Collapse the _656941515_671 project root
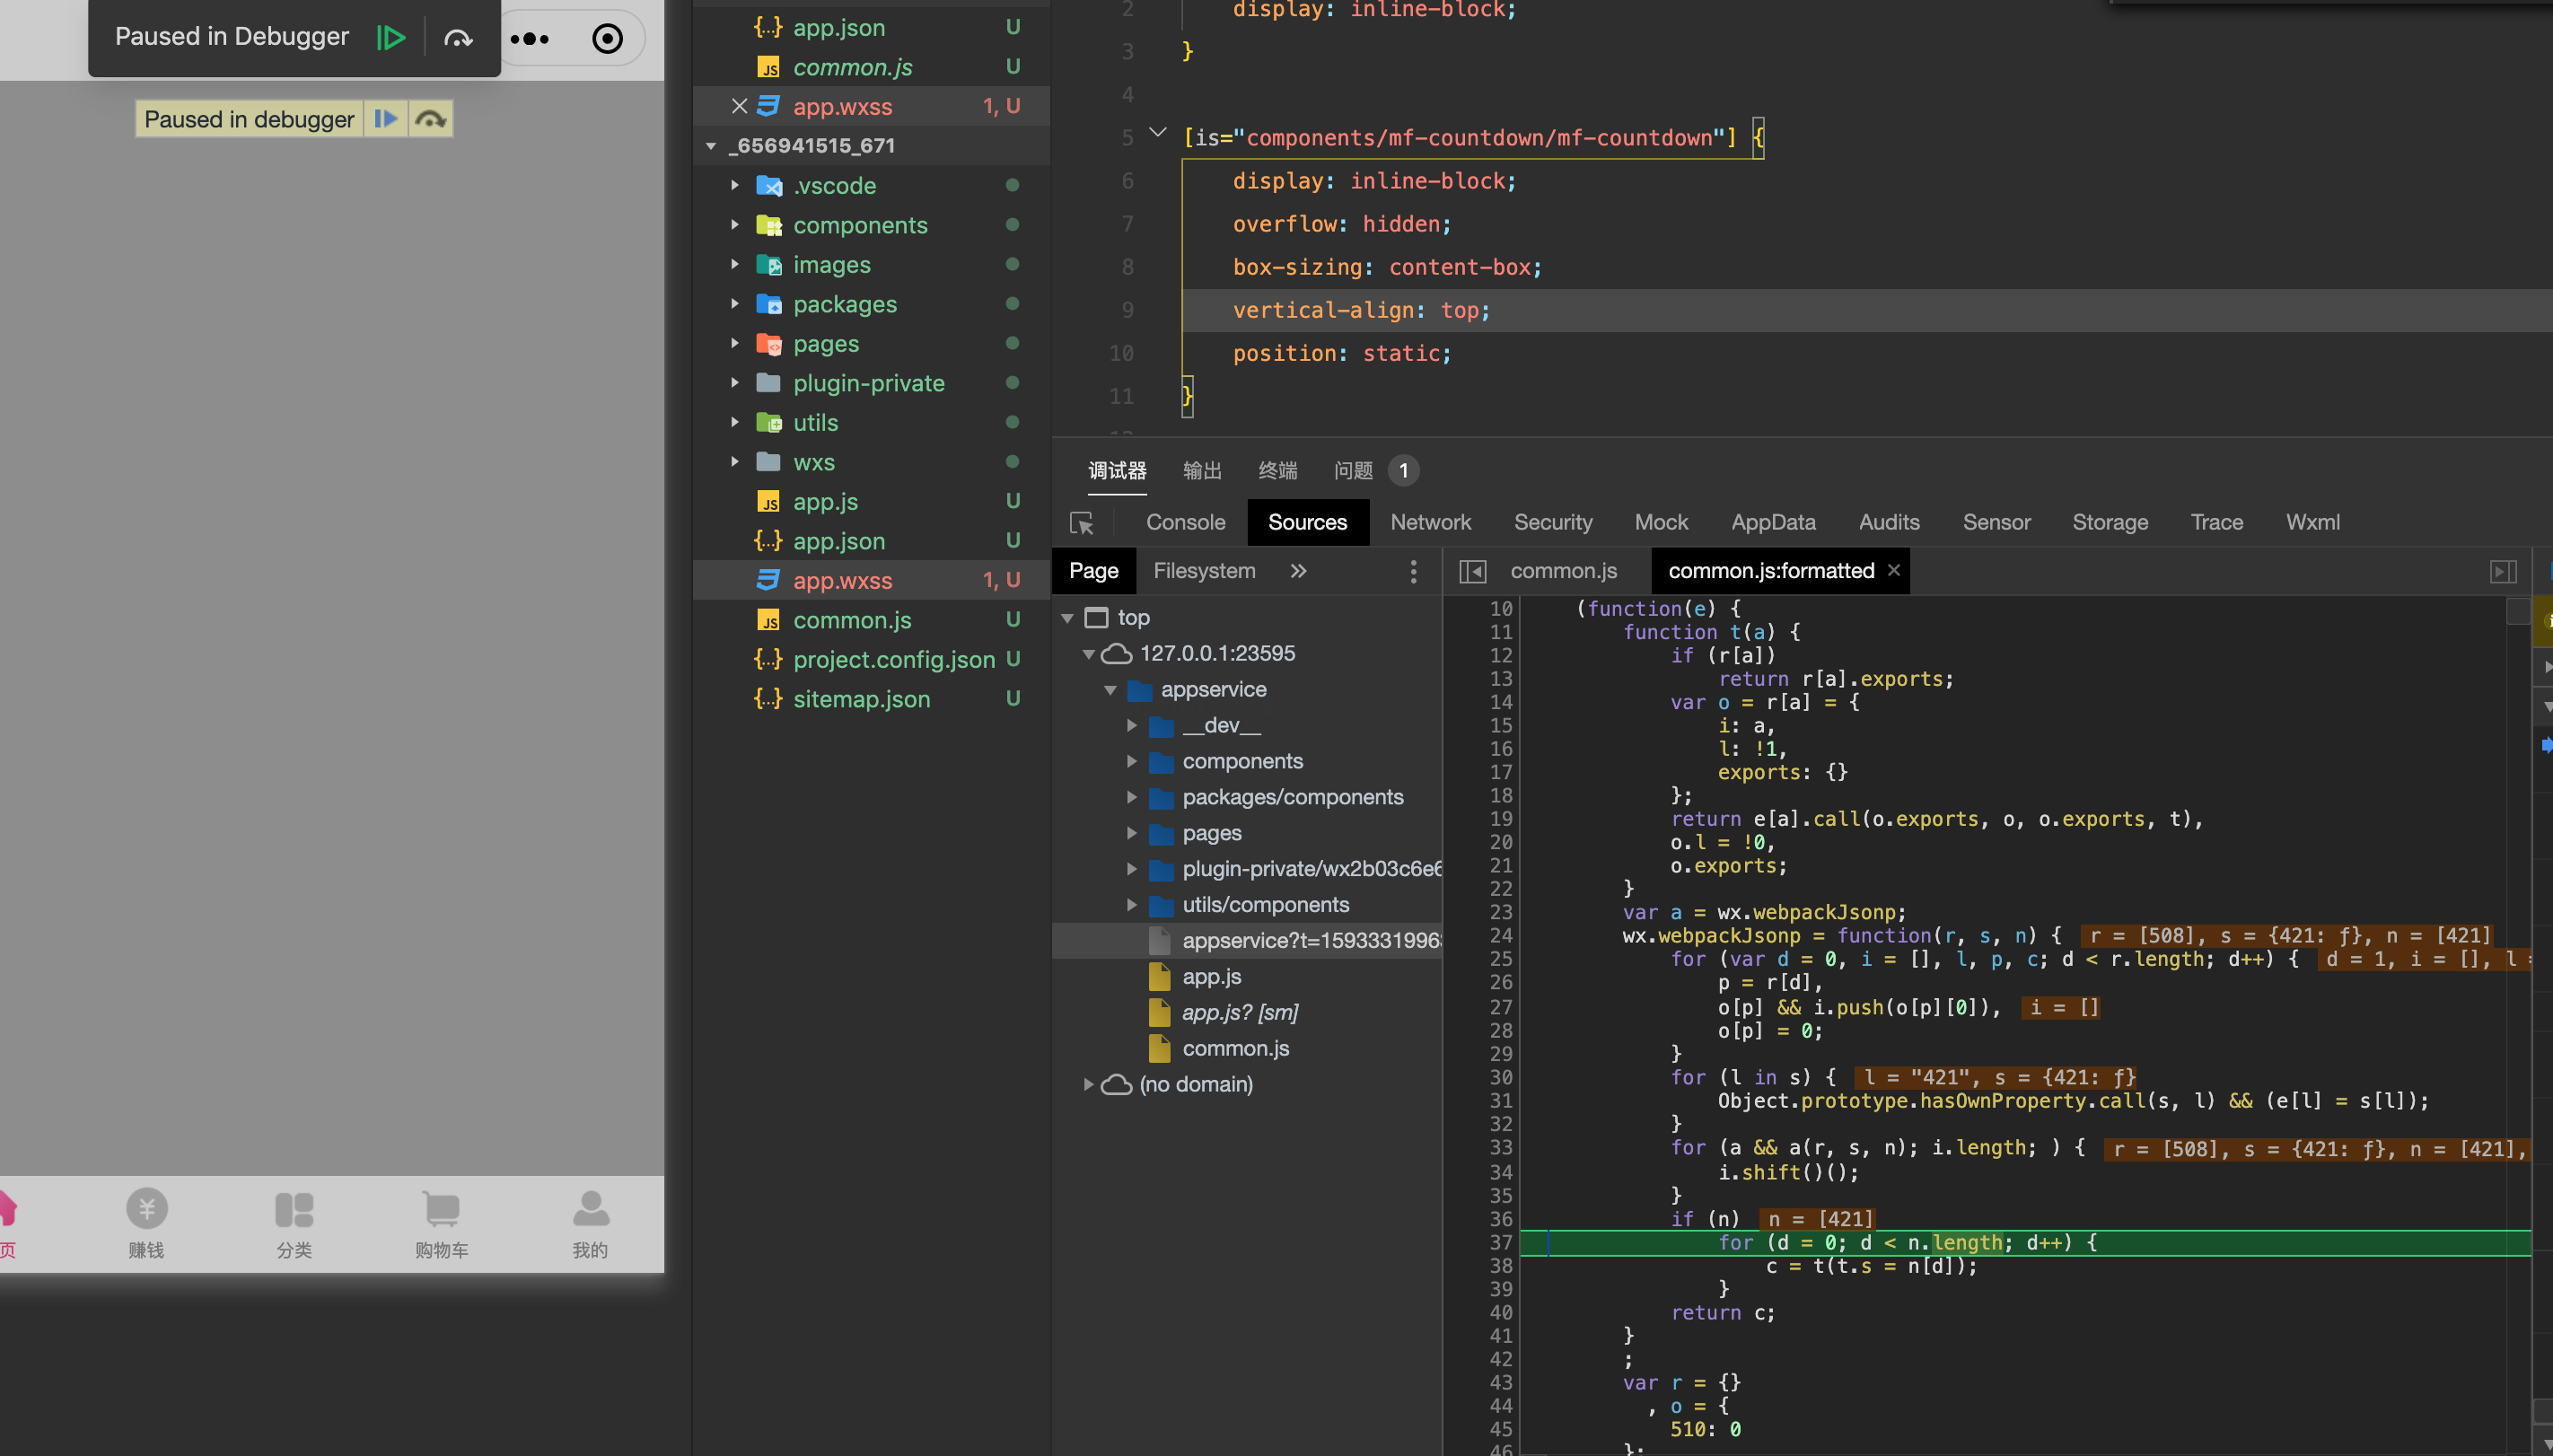Screen dimensions: 2553x1456 (711, 146)
